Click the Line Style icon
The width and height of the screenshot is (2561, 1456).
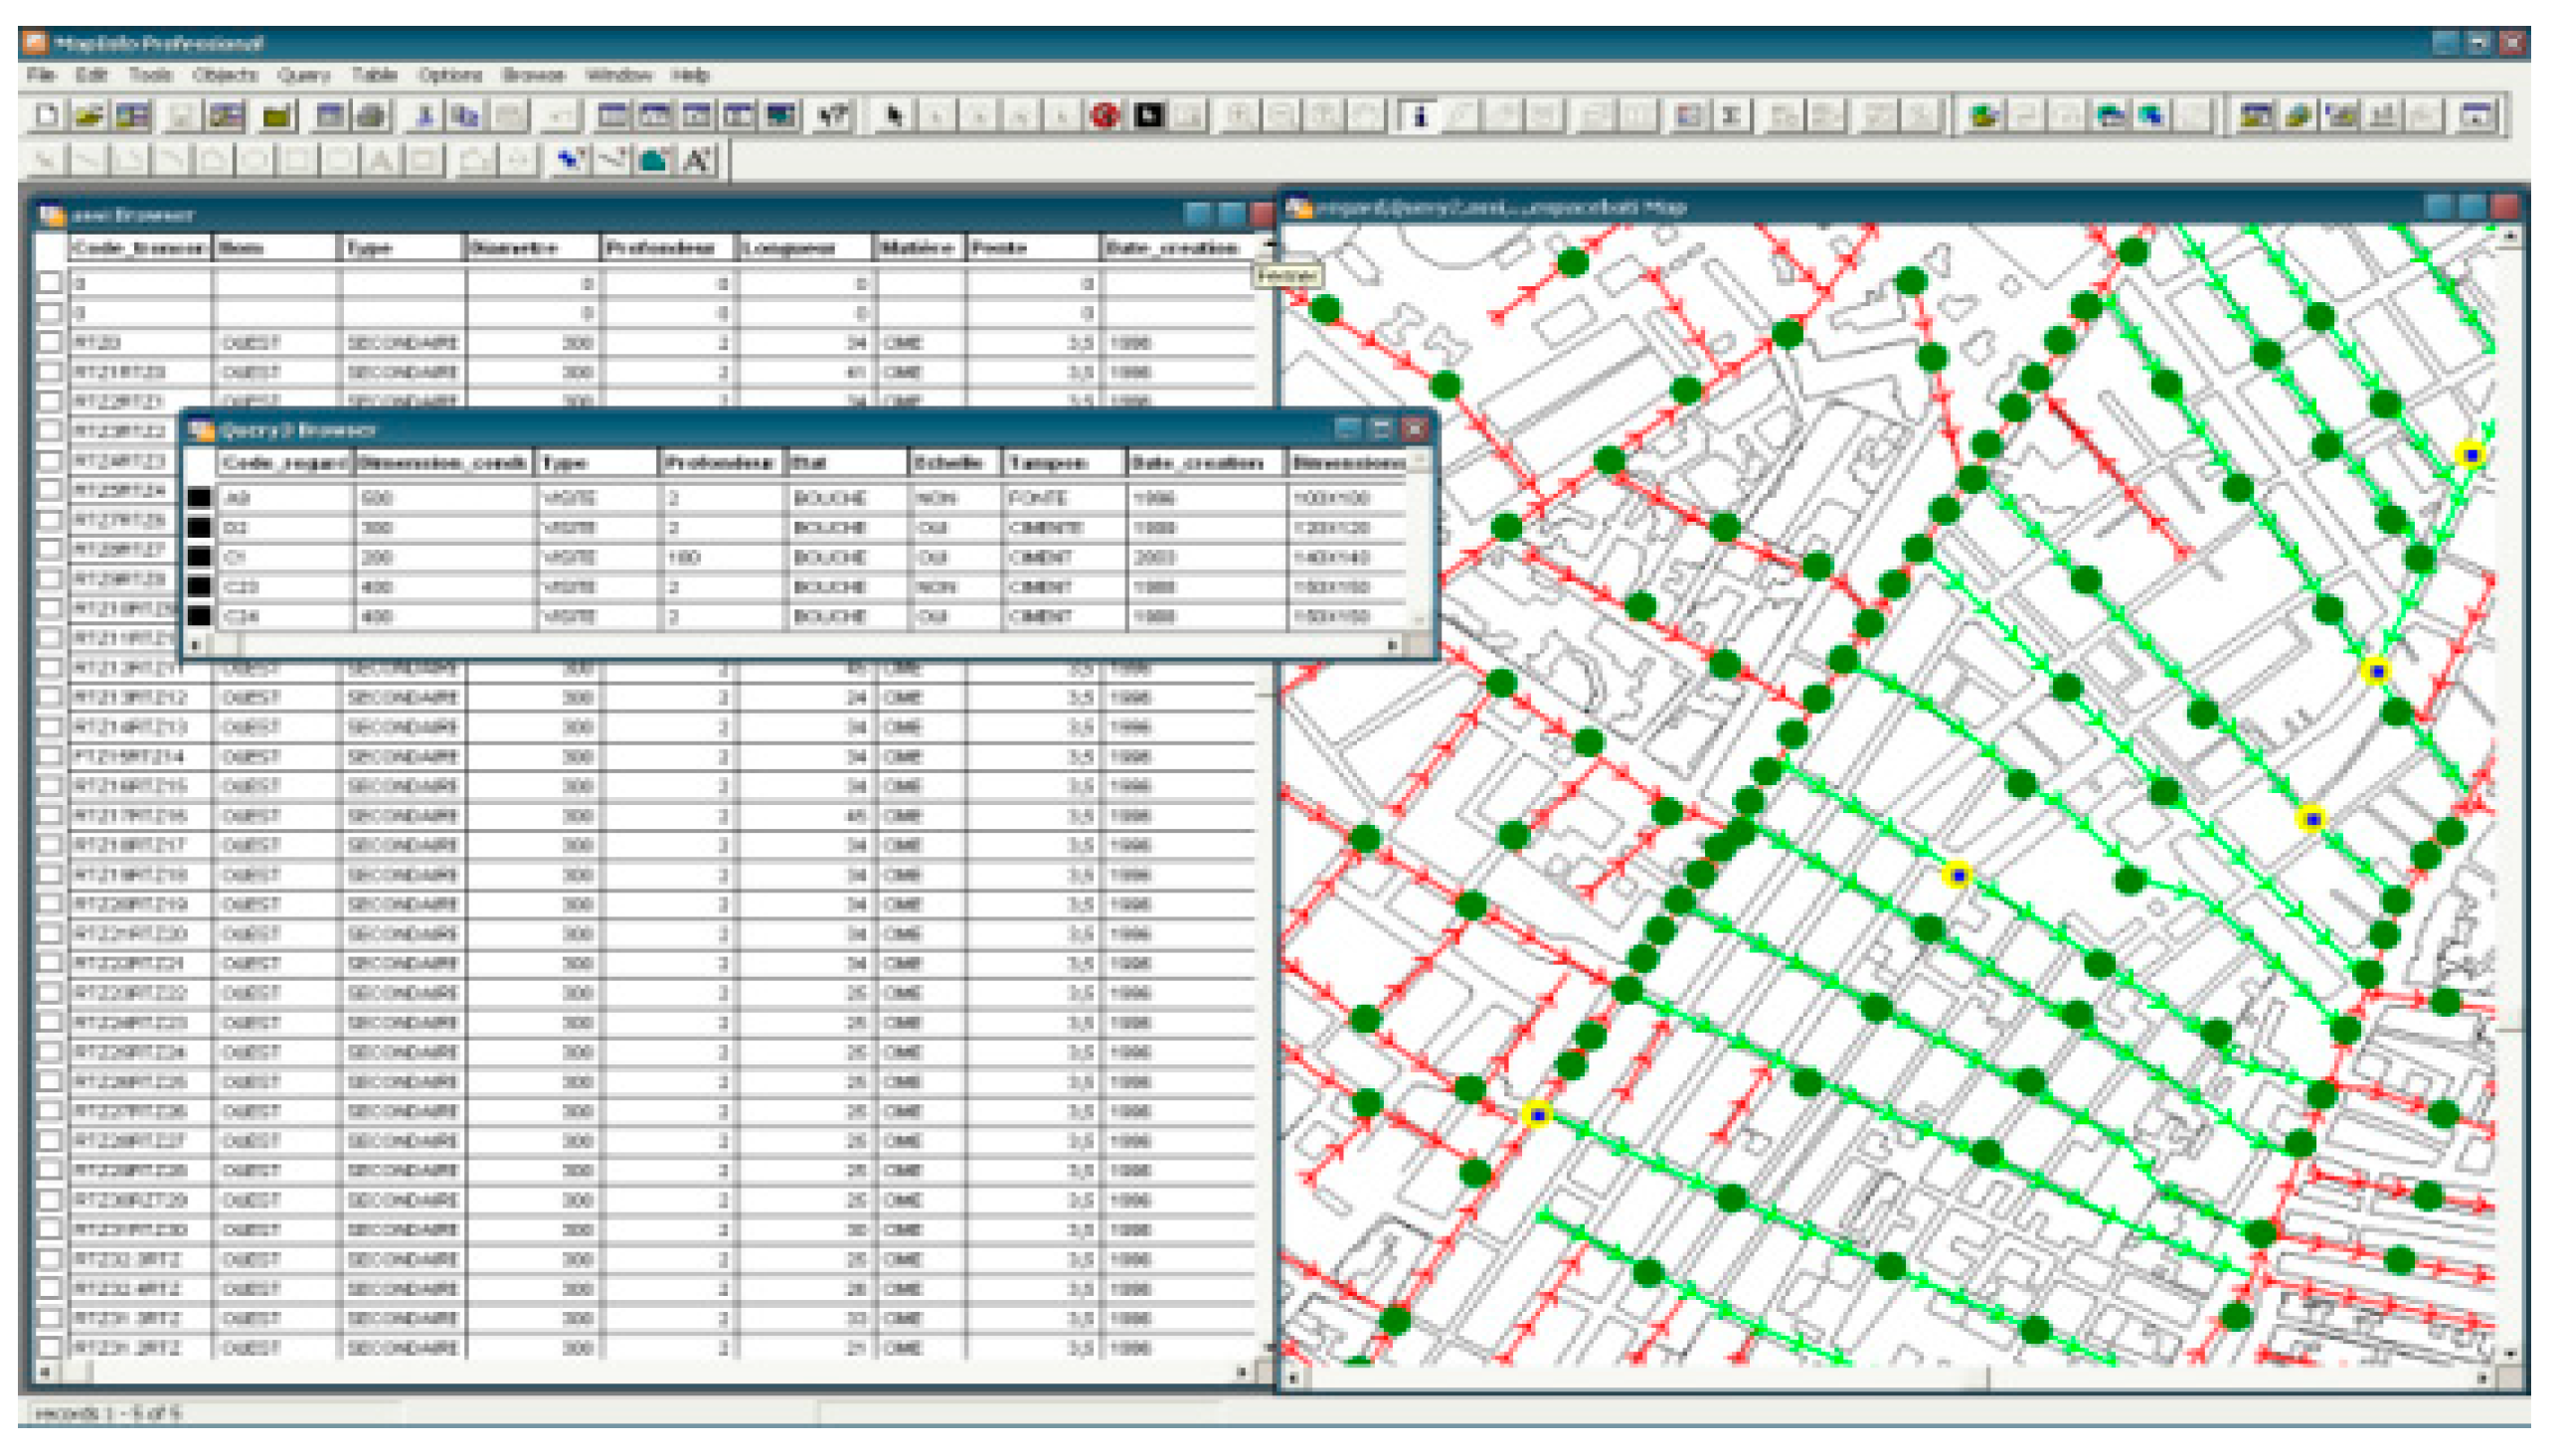tap(611, 159)
